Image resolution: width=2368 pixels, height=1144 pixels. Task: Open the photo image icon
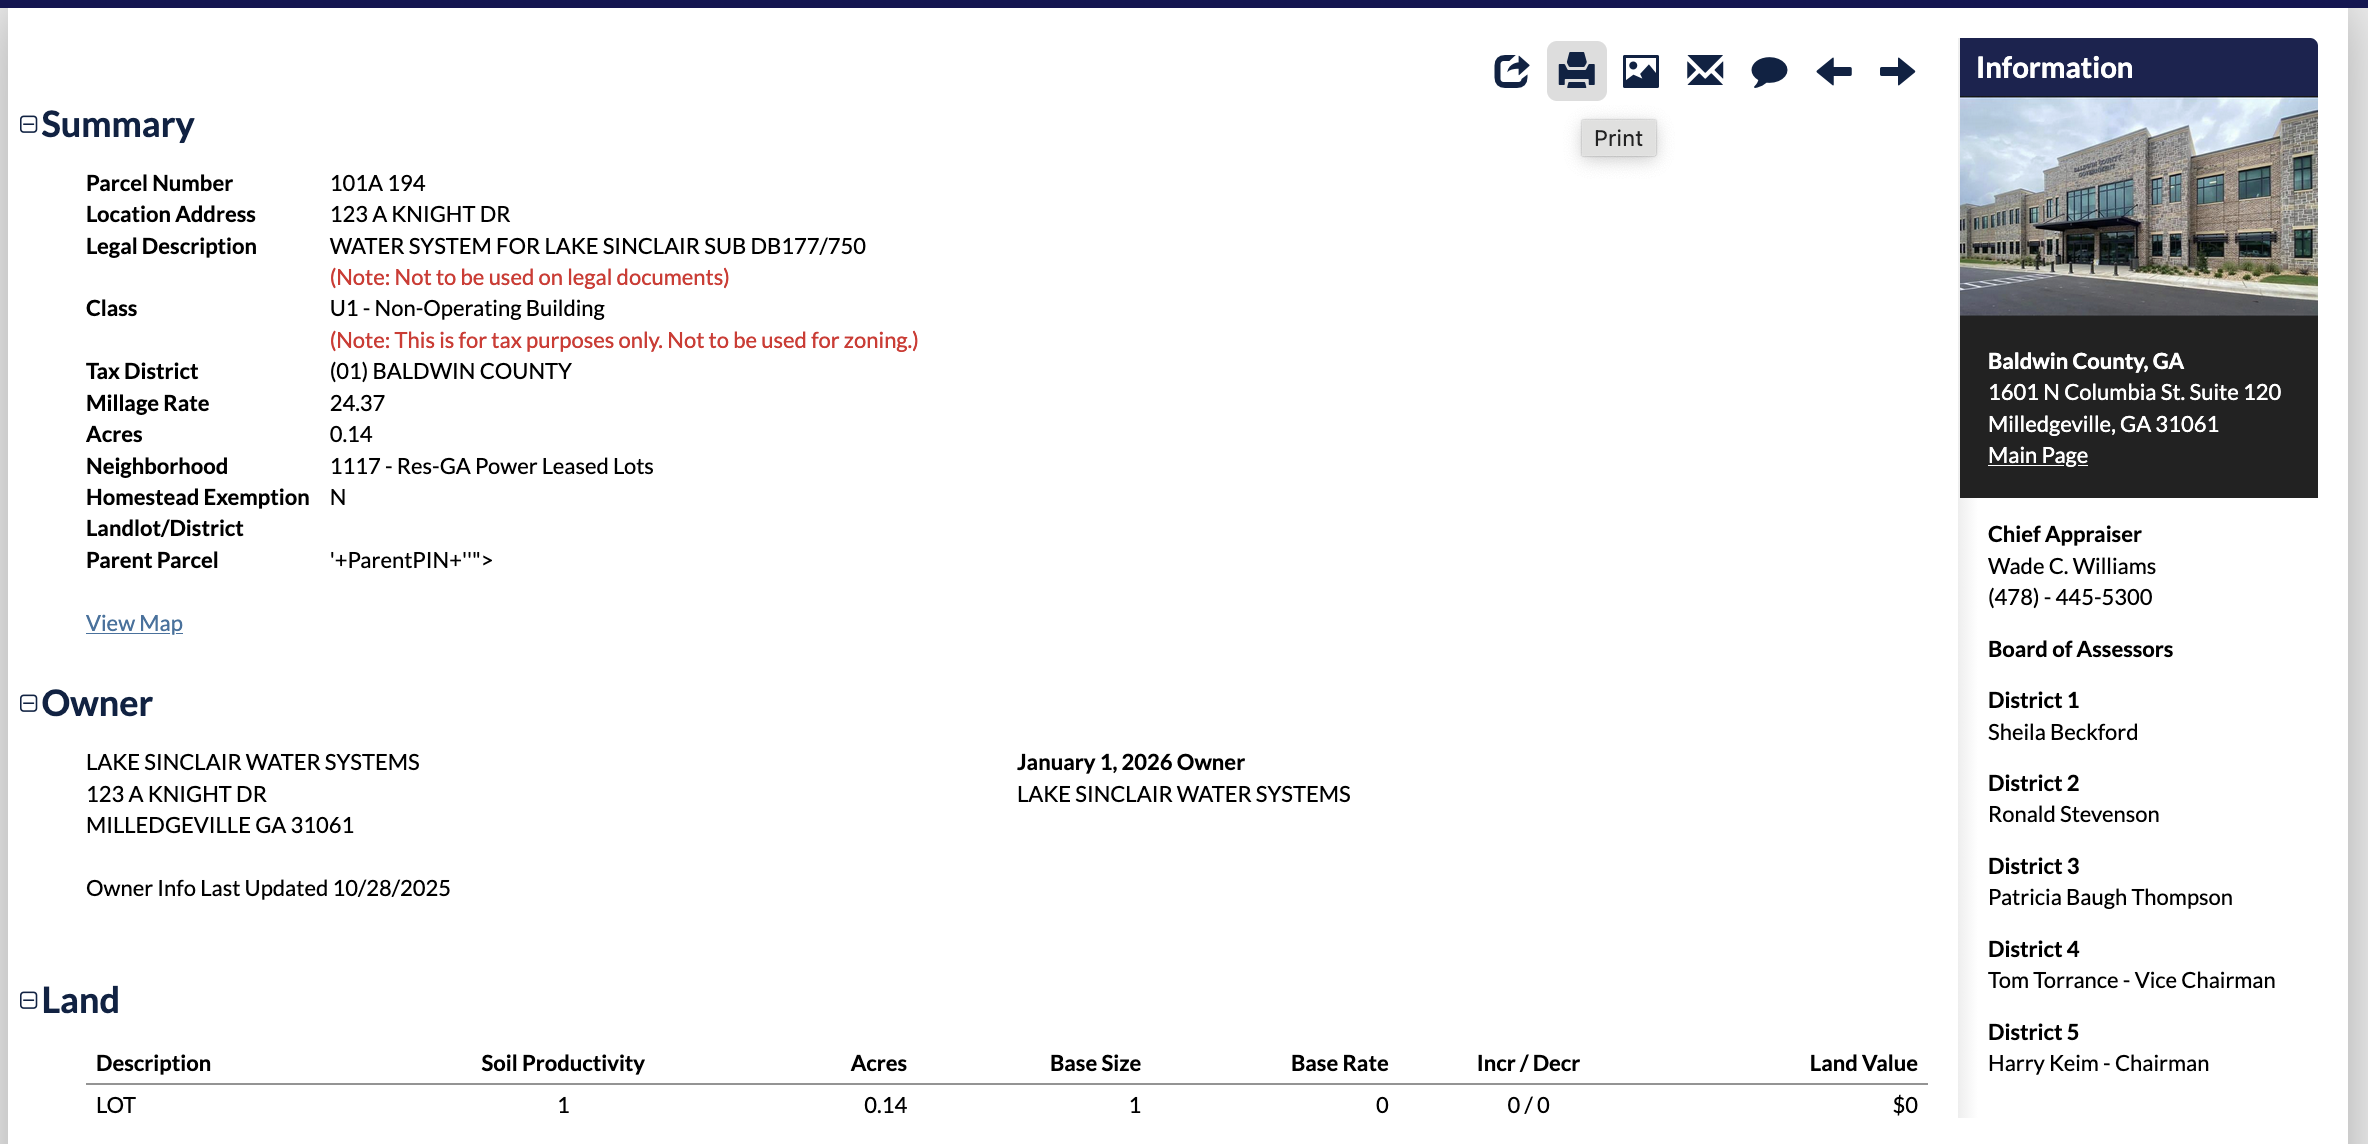point(1640,71)
